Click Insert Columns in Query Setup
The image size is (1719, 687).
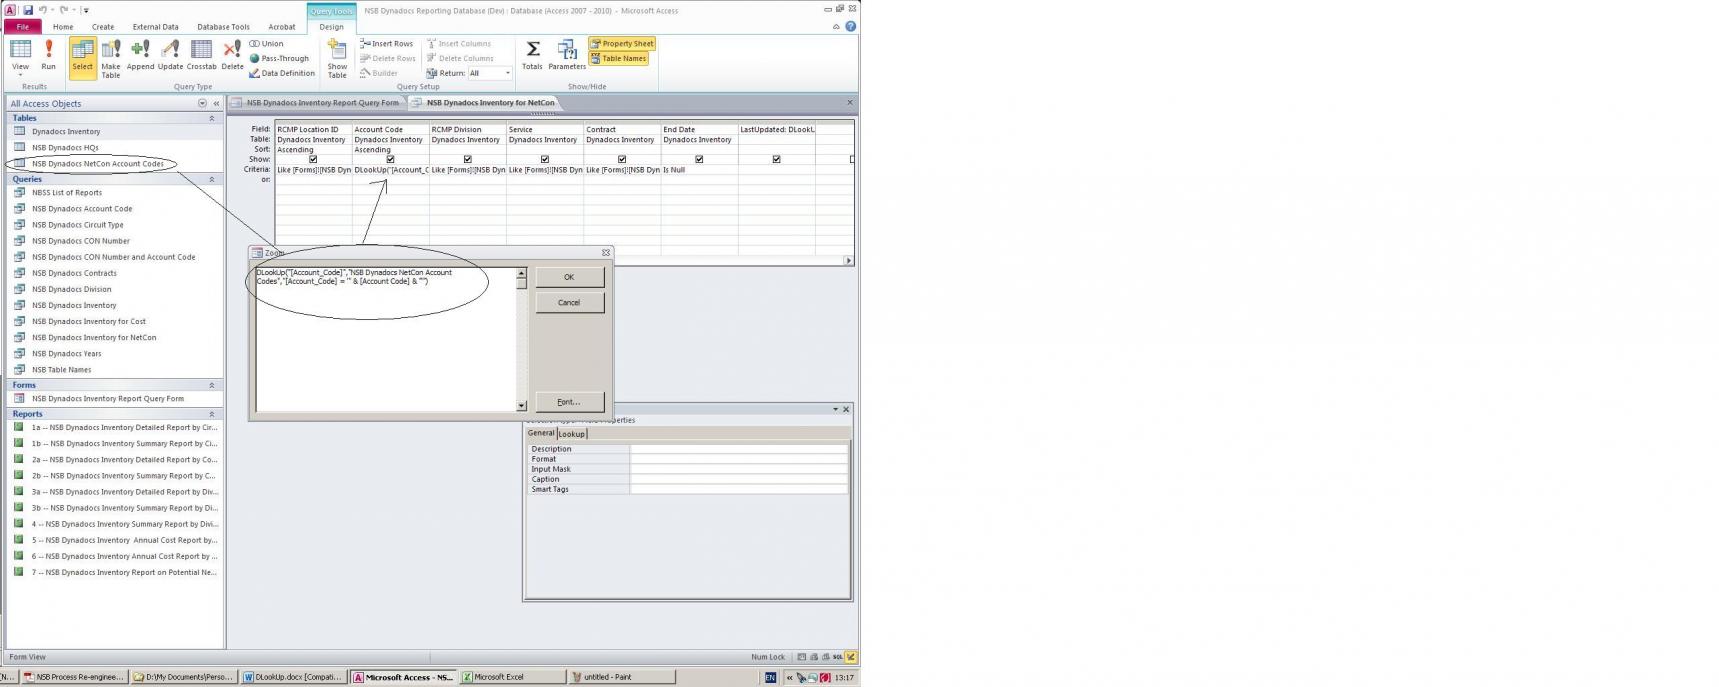click(459, 44)
